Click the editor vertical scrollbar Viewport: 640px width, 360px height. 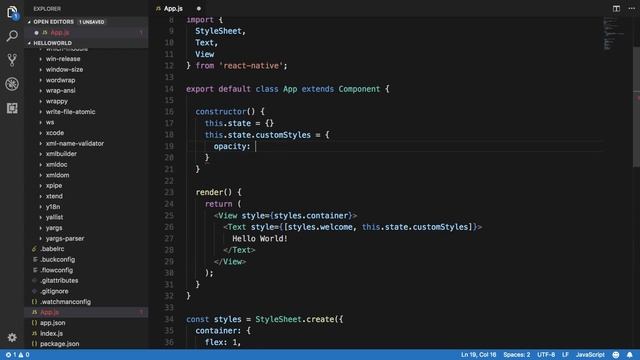[x=636, y=106]
